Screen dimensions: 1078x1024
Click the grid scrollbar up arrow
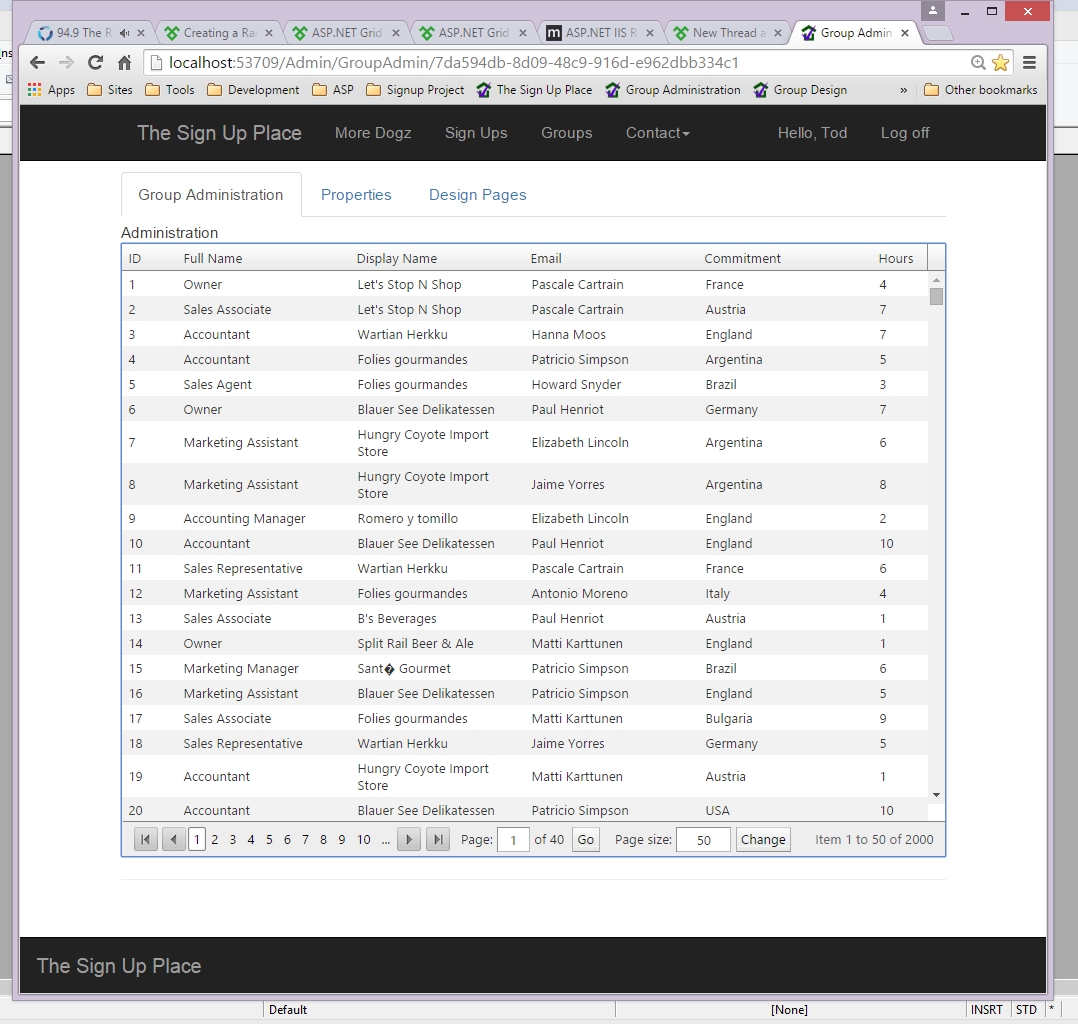click(x=936, y=280)
